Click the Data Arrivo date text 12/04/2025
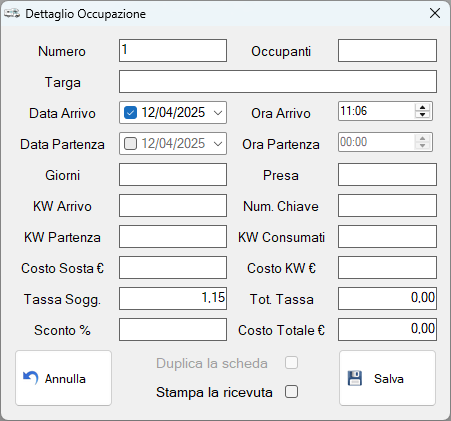 [x=173, y=113]
